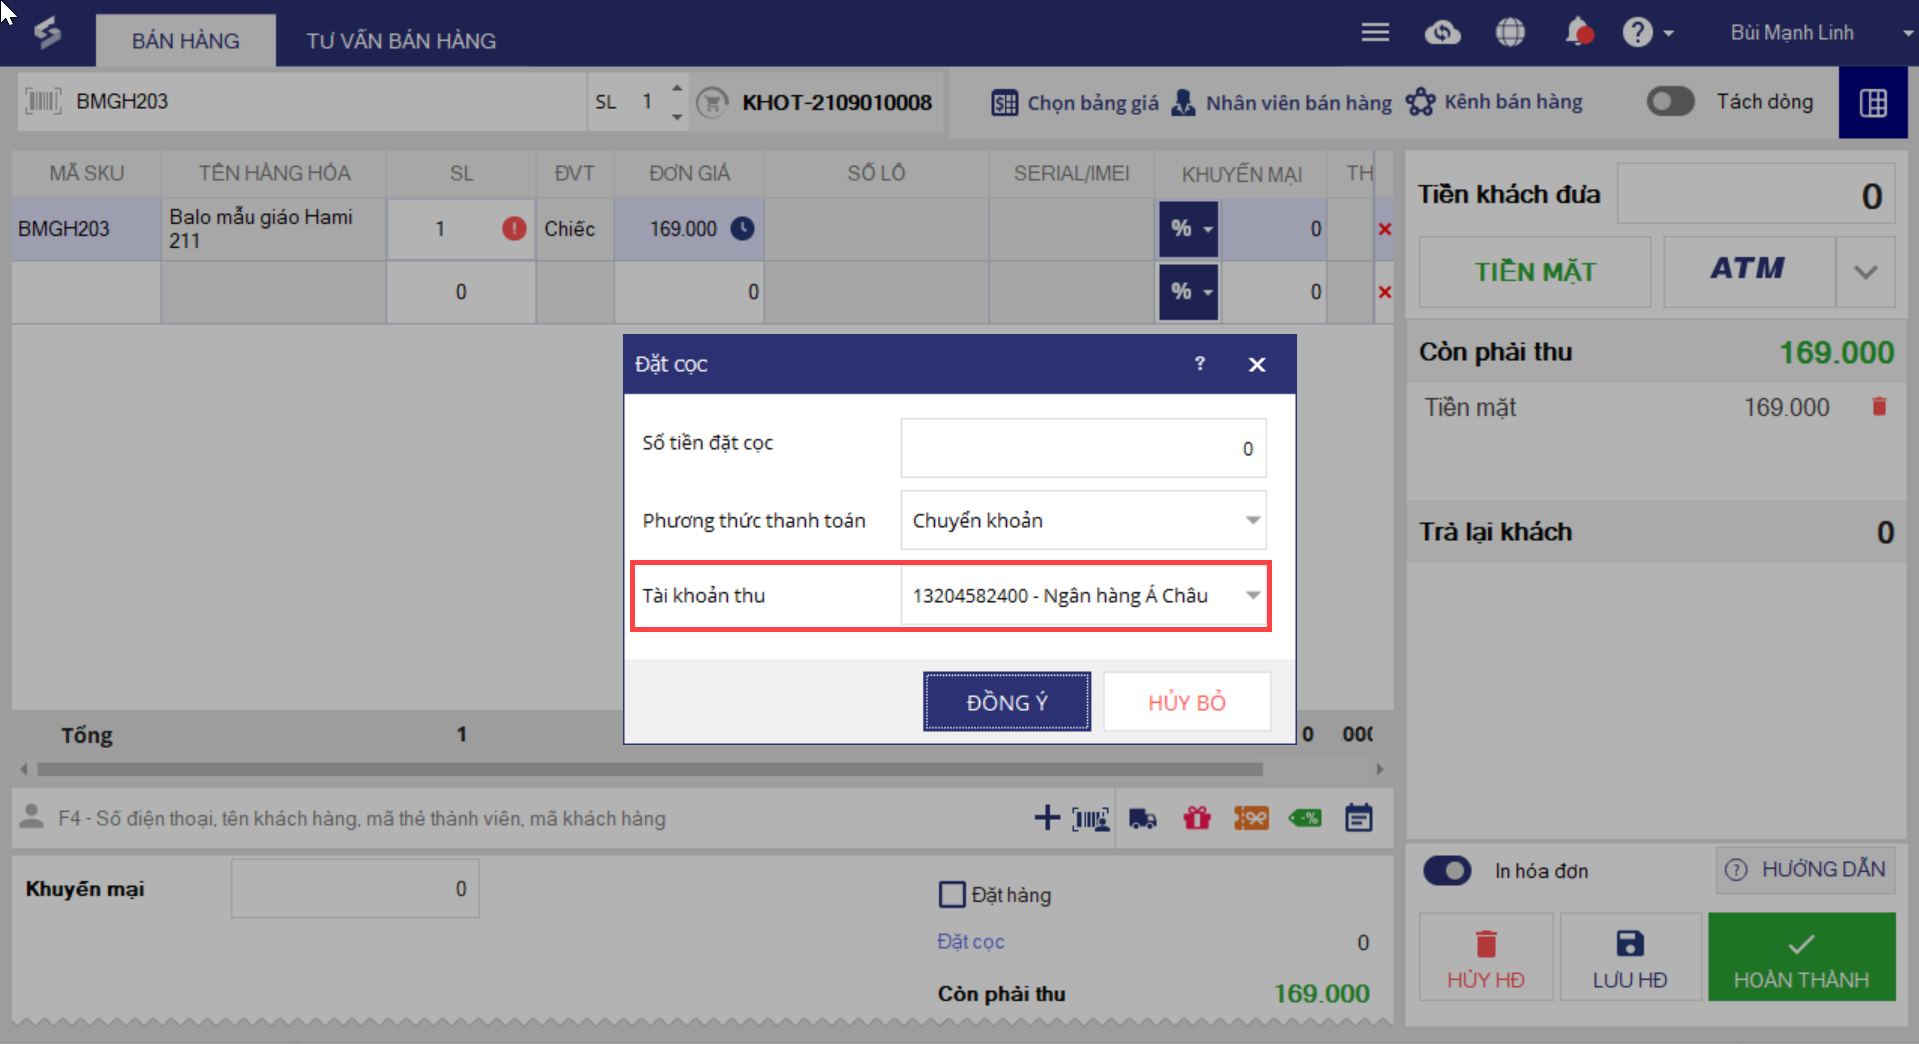Click the delivery truck icon
The image size is (1919, 1044).
(1142, 819)
